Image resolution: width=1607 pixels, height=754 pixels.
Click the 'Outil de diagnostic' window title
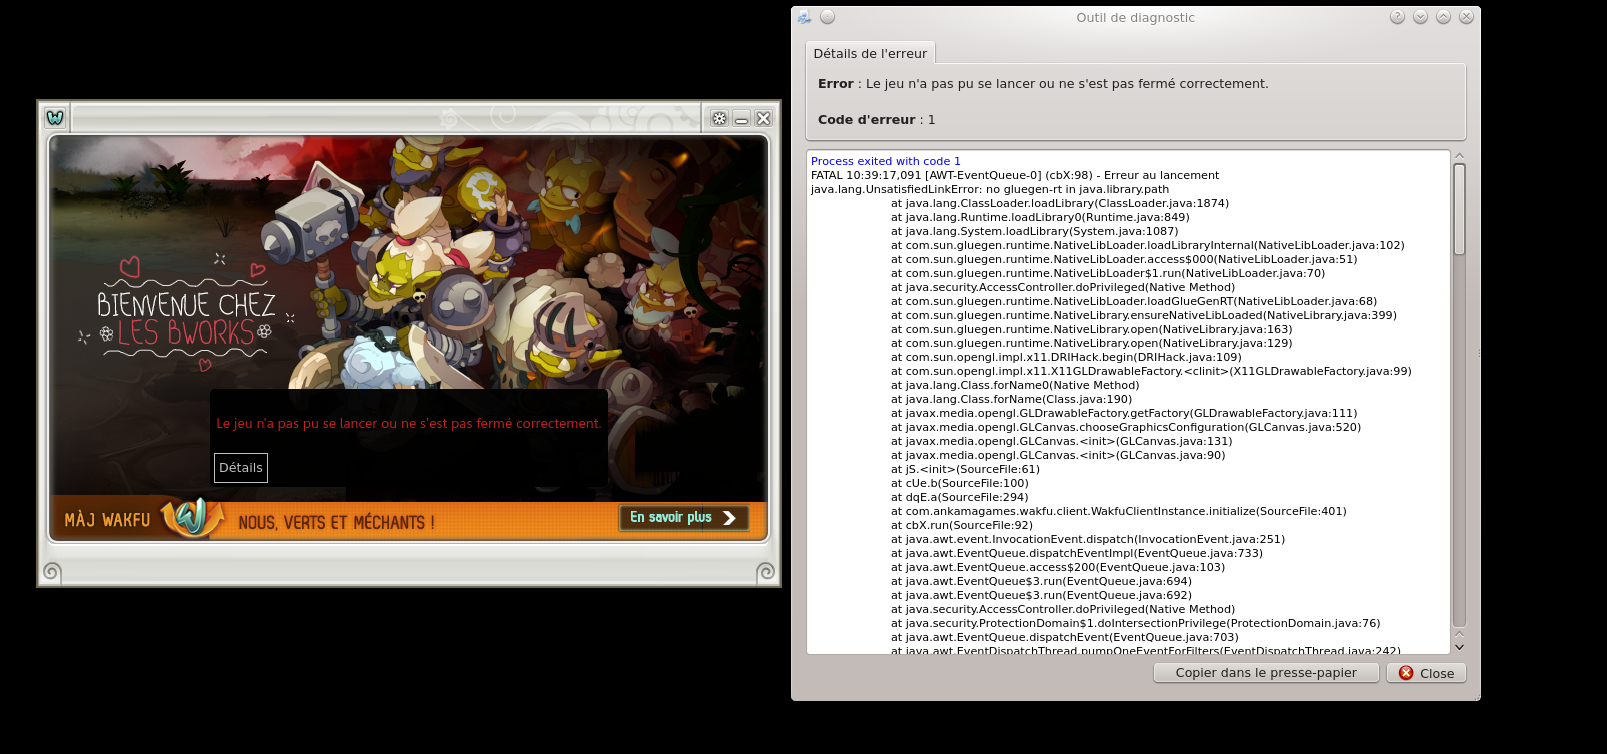pos(1135,17)
